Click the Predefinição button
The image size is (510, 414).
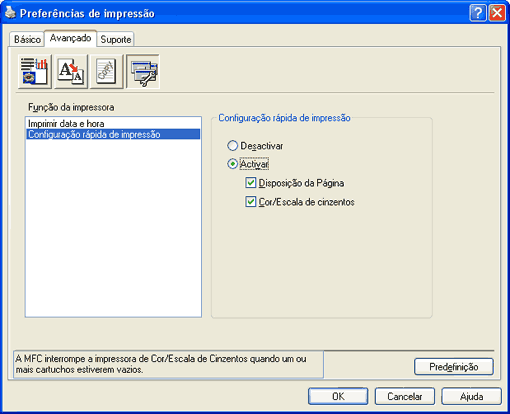[454, 367]
